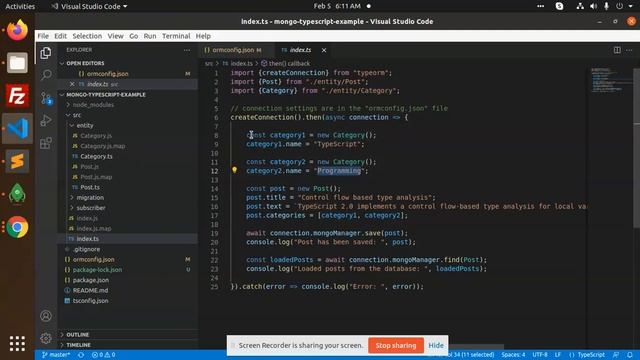Open the Selection menu
The height and width of the screenshot is (360, 640).
click(x=87, y=36)
